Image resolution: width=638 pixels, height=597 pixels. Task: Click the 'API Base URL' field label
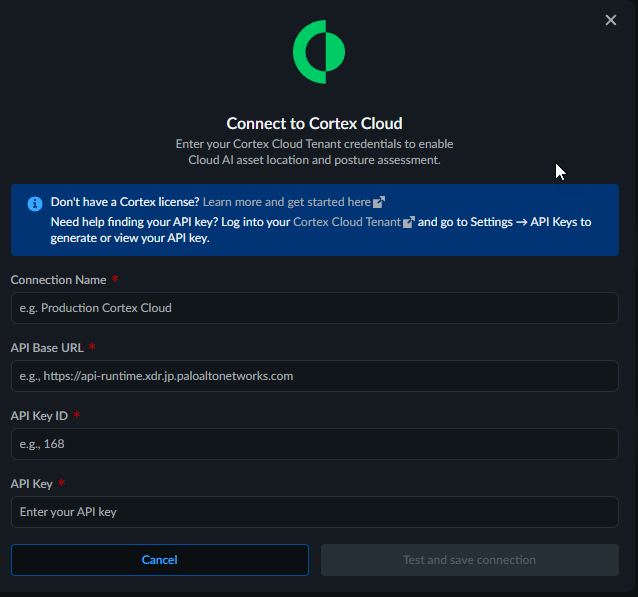(47, 348)
